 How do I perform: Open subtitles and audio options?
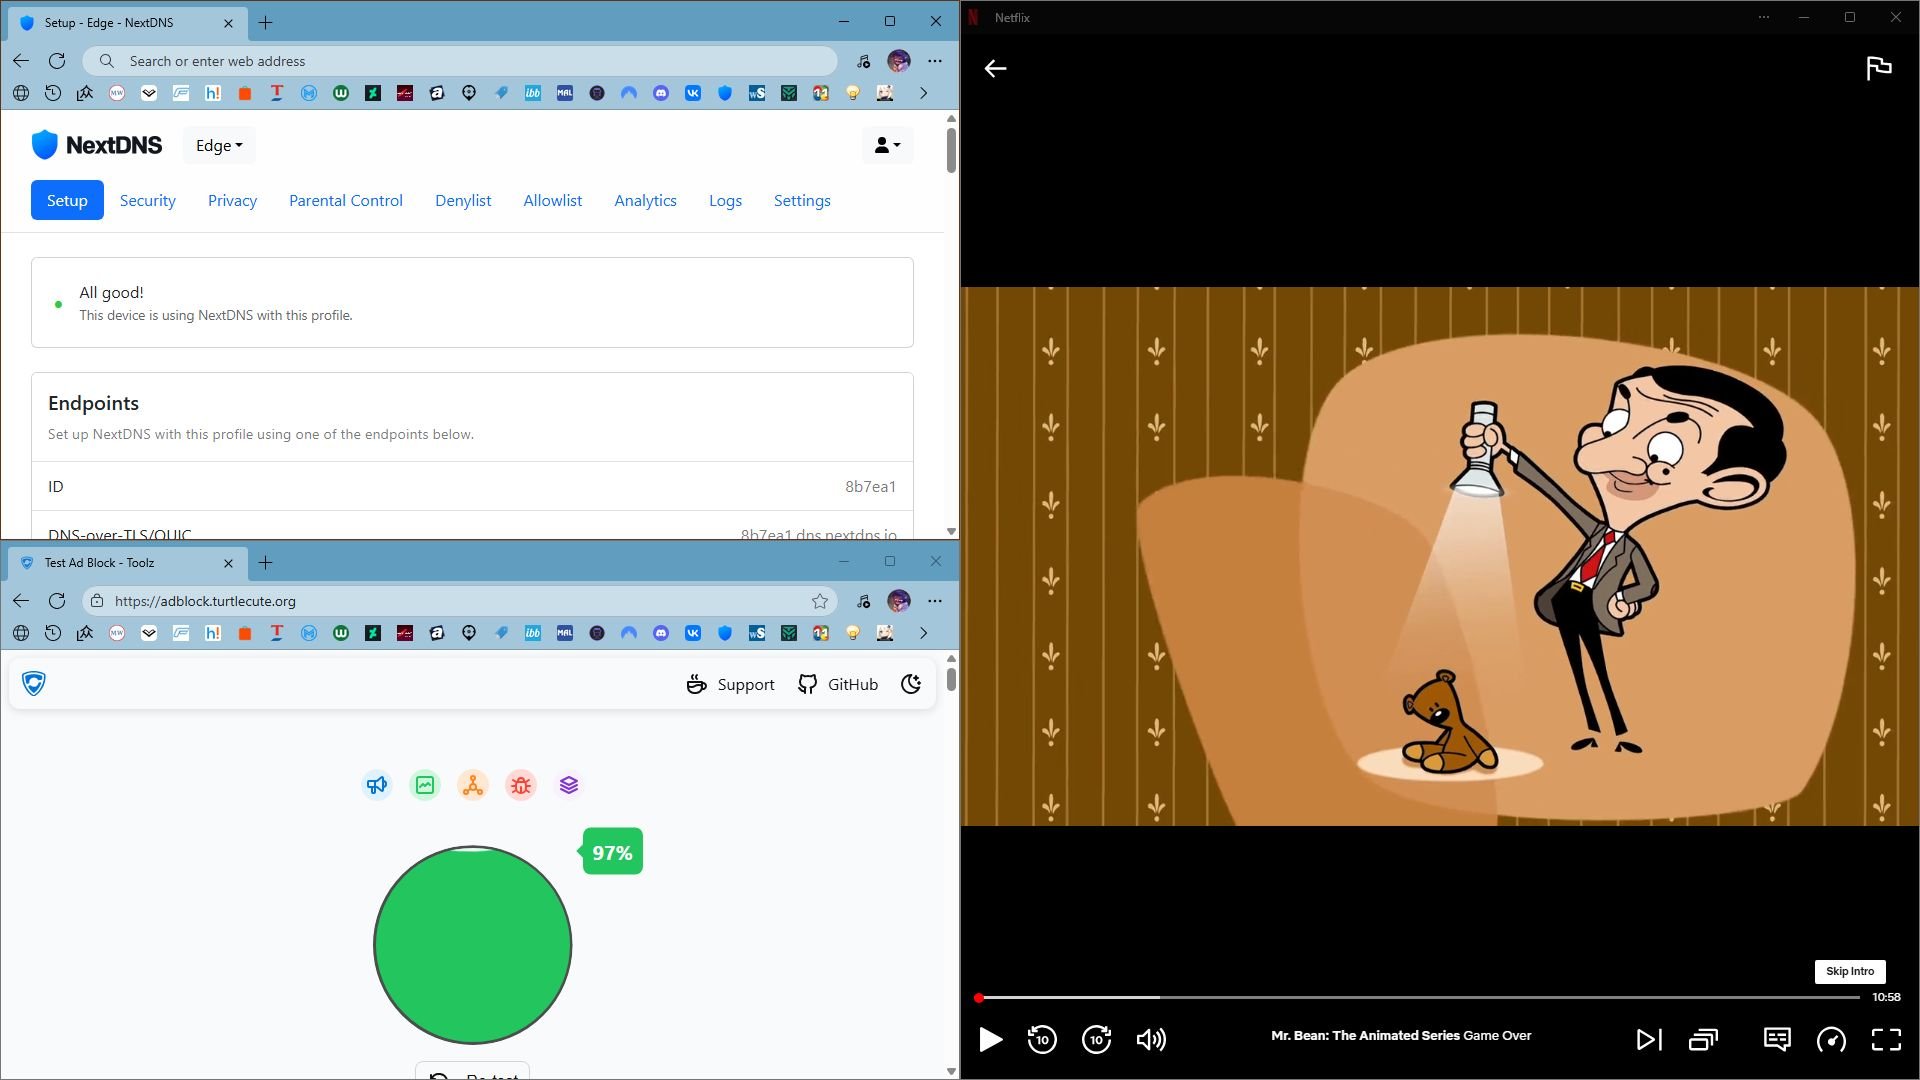pos(1777,1040)
